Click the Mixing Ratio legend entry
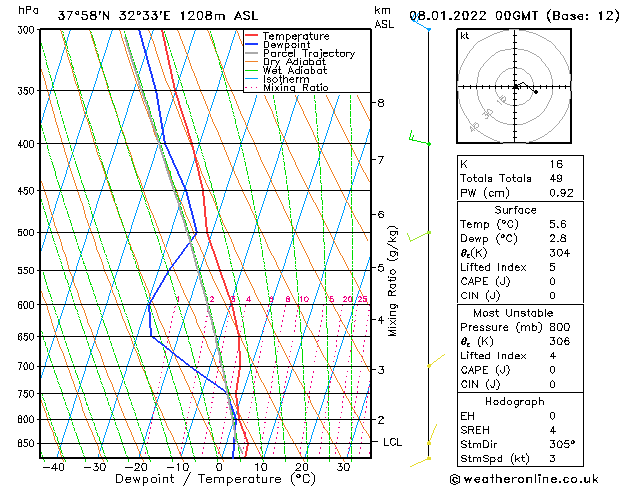Image resolution: width=629 pixels, height=486 pixels. coord(287,87)
